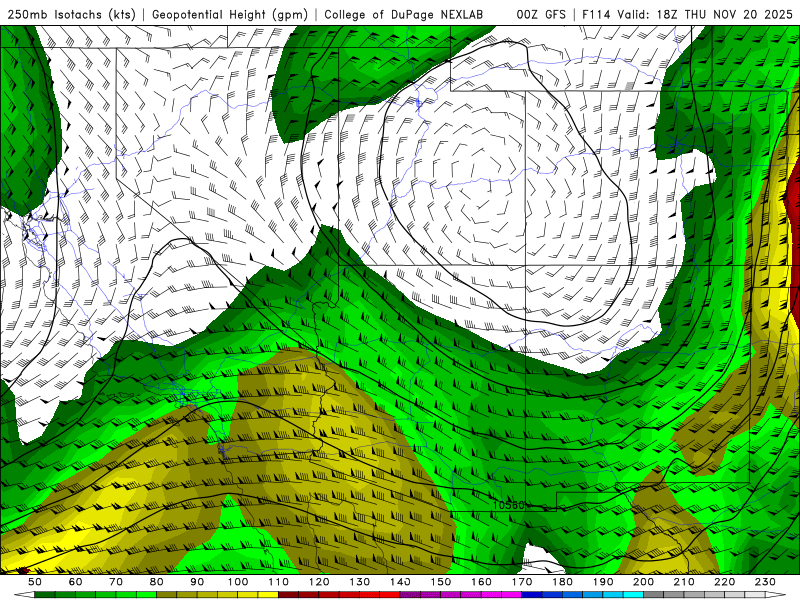Click the '220' legend value
The image size is (800, 600).
tap(725, 582)
